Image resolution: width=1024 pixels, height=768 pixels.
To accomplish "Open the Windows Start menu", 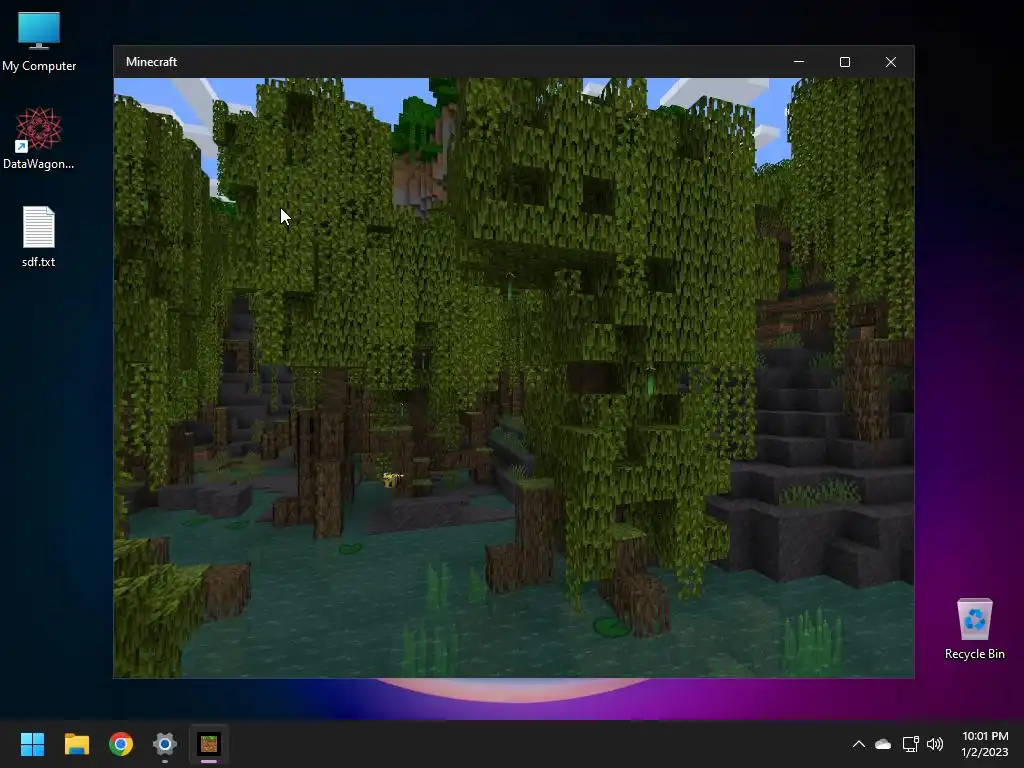I will click(32, 744).
